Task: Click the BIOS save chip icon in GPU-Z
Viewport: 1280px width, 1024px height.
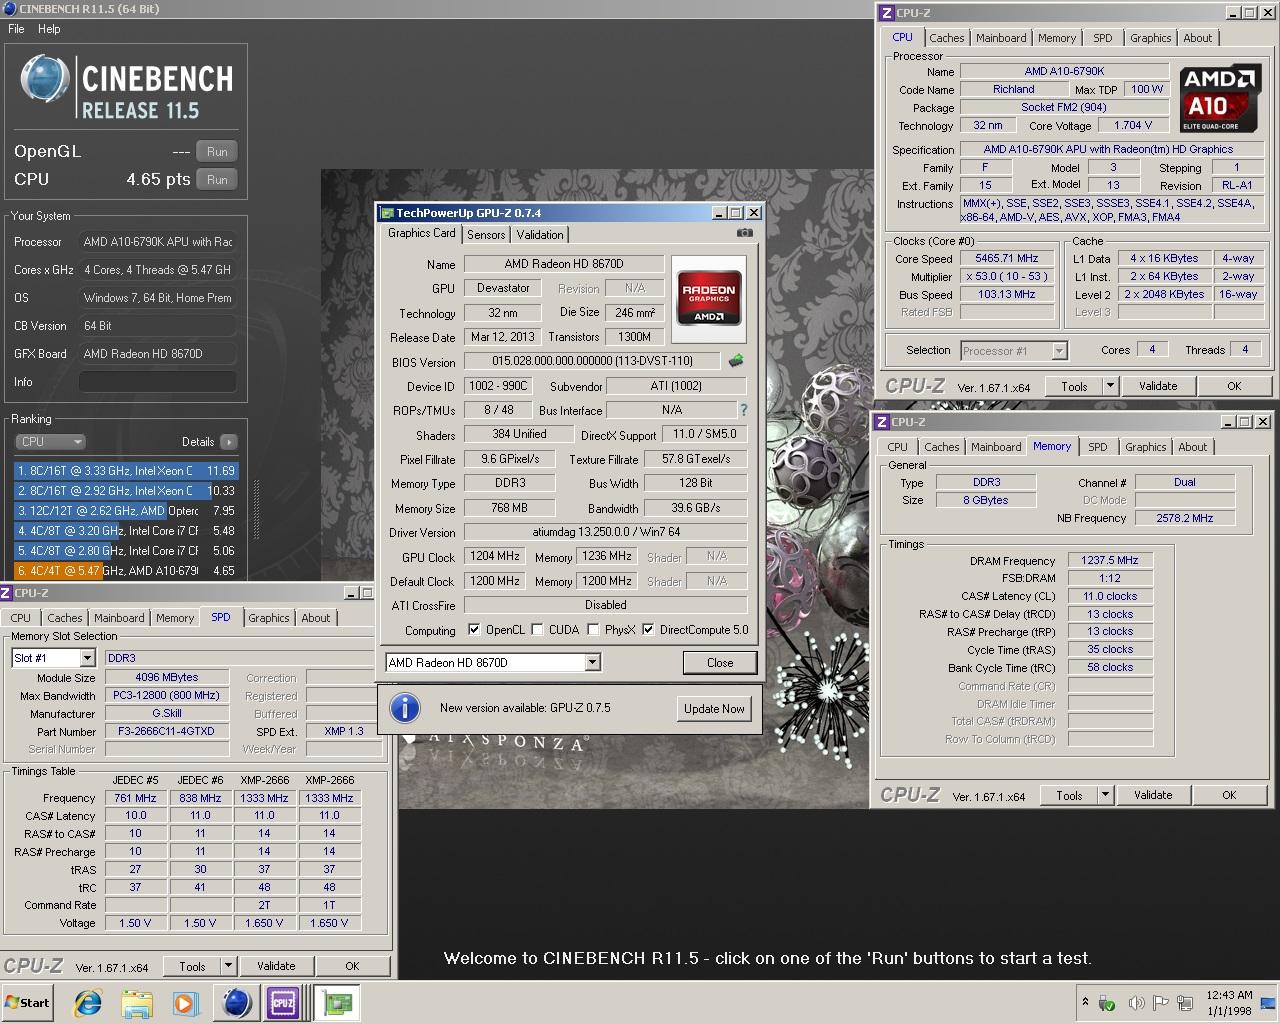Action: pyautogui.click(x=737, y=361)
